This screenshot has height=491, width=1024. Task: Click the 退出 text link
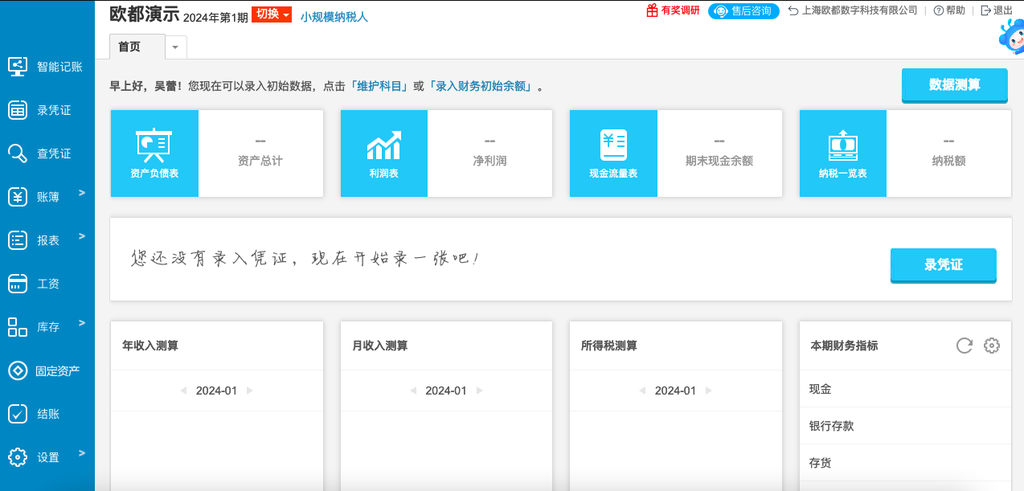(1003, 10)
